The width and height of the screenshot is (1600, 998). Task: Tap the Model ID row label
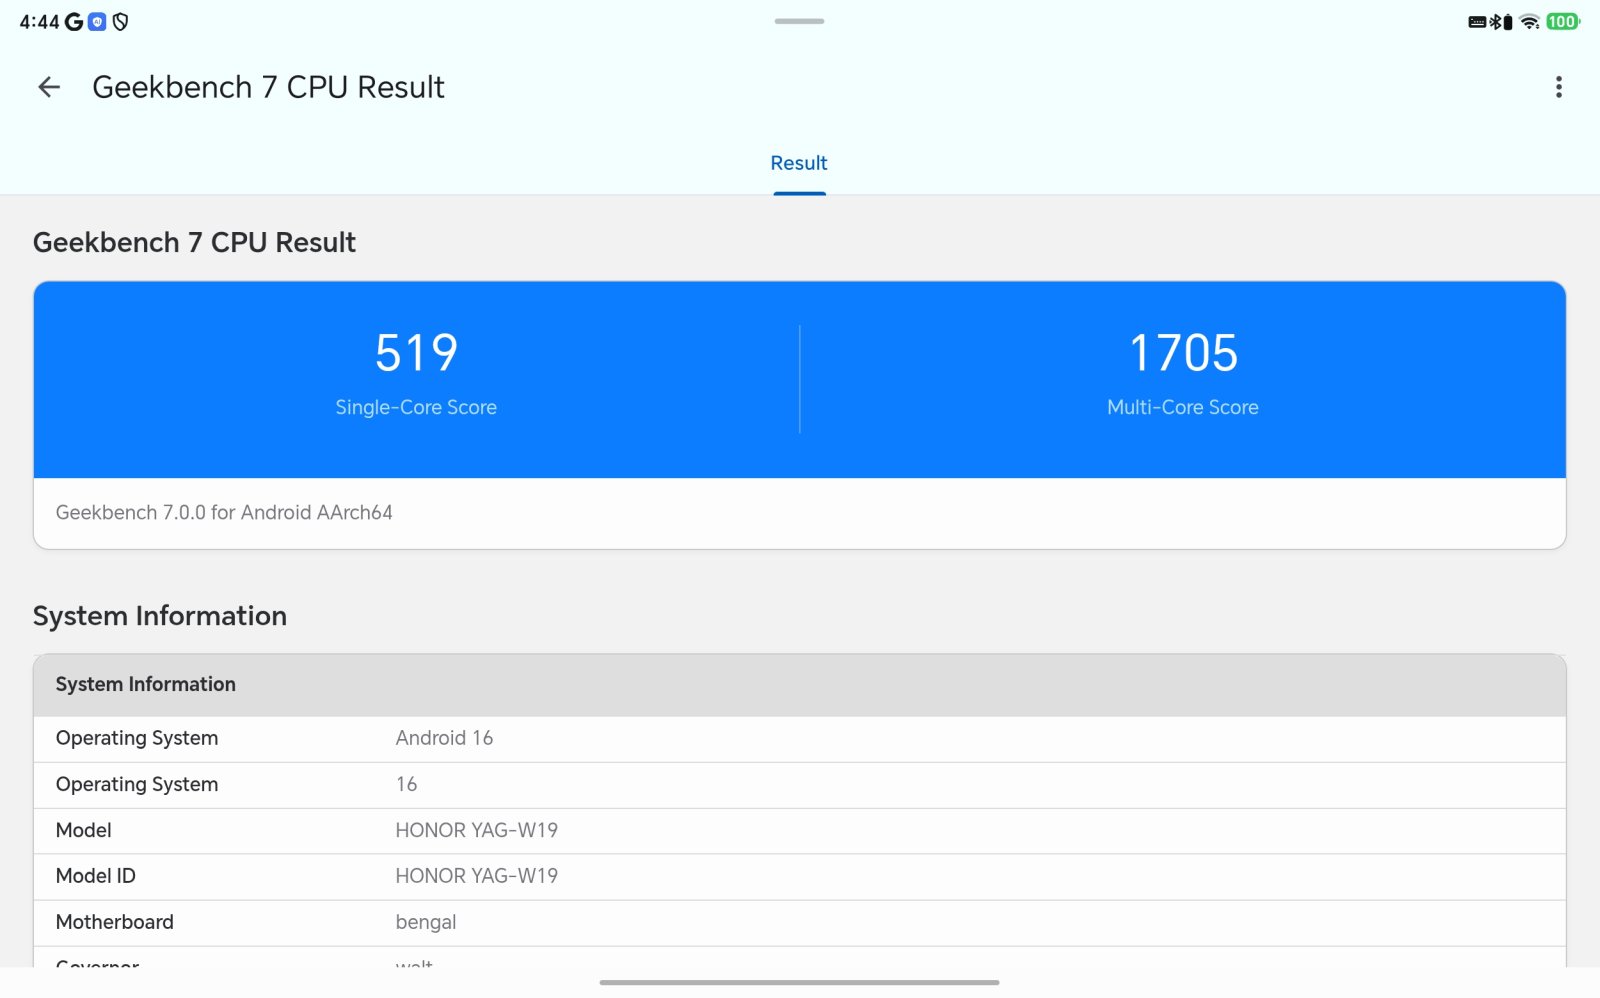point(96,876)
